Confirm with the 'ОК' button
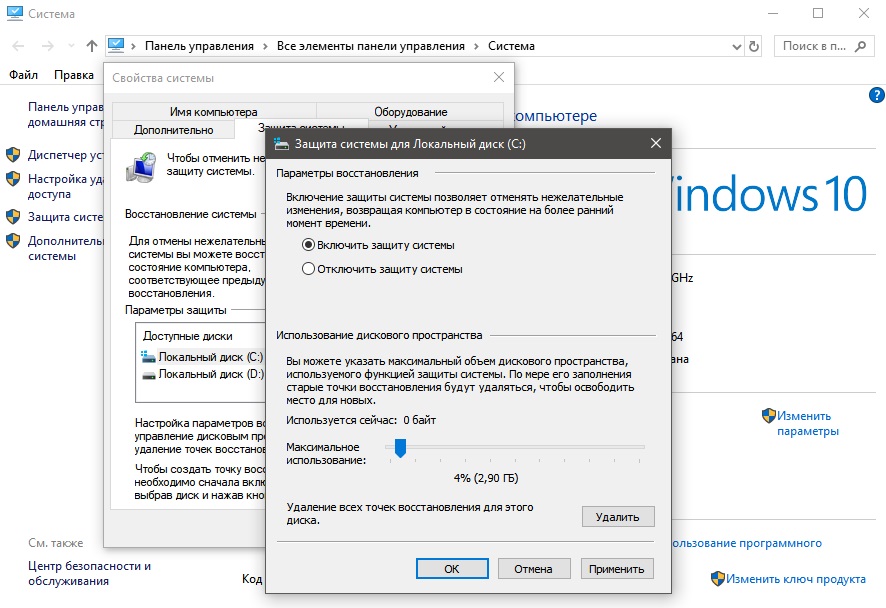 [452, 568]
